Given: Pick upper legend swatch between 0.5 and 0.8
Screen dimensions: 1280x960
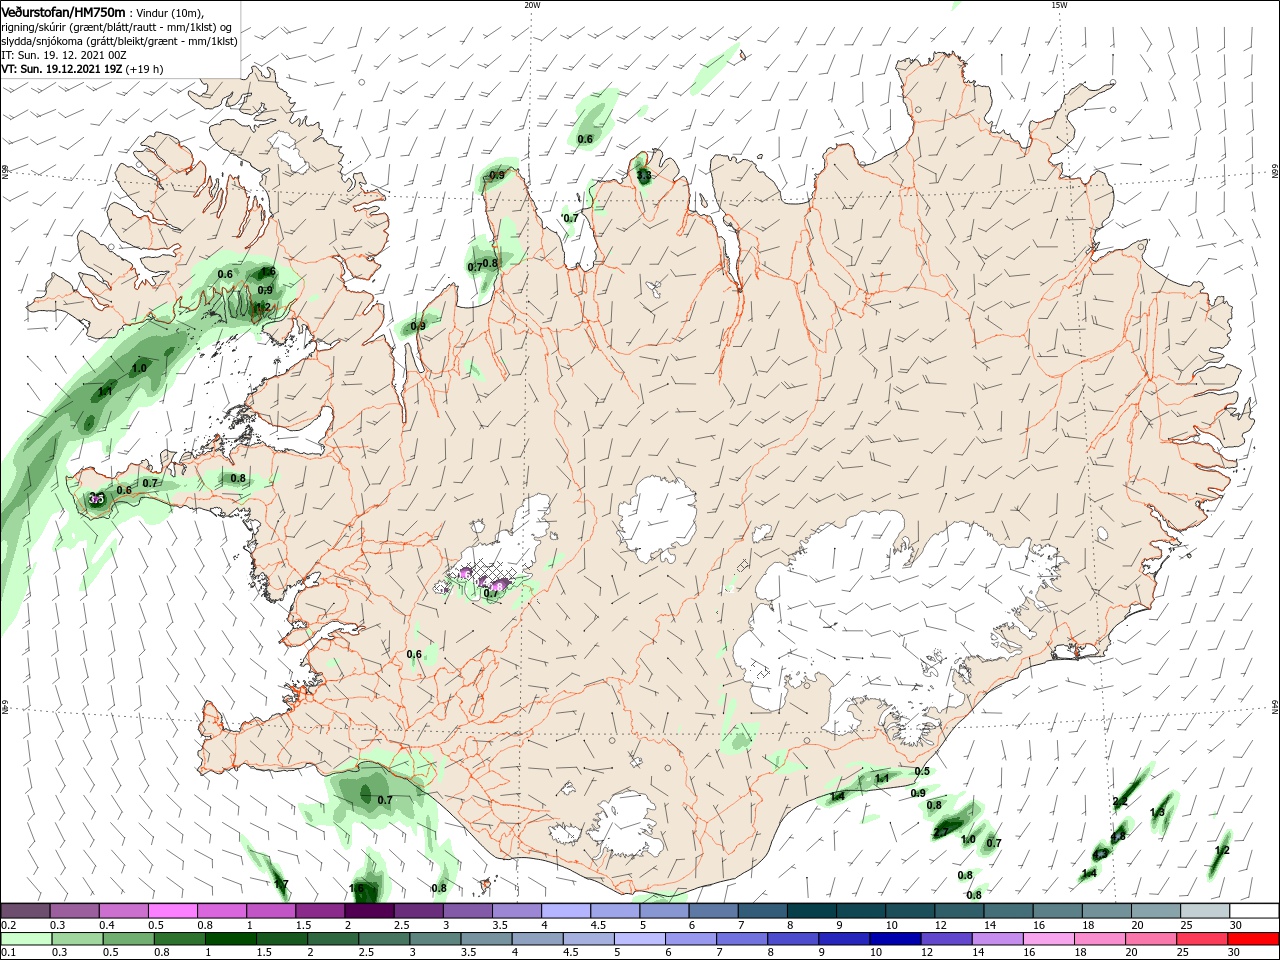Looking at the screenshot, I should (x=173, y=911).
